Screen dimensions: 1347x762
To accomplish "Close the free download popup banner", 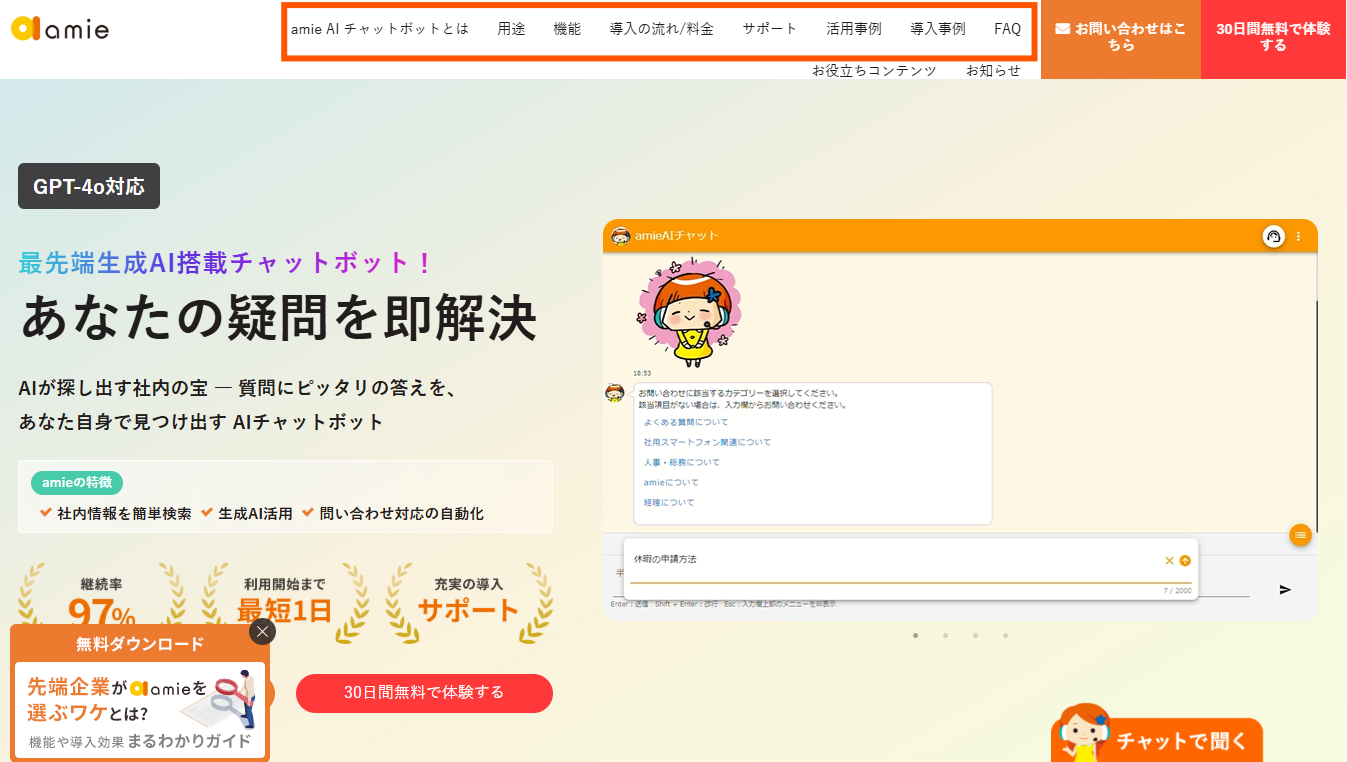I will coord(262,631).
